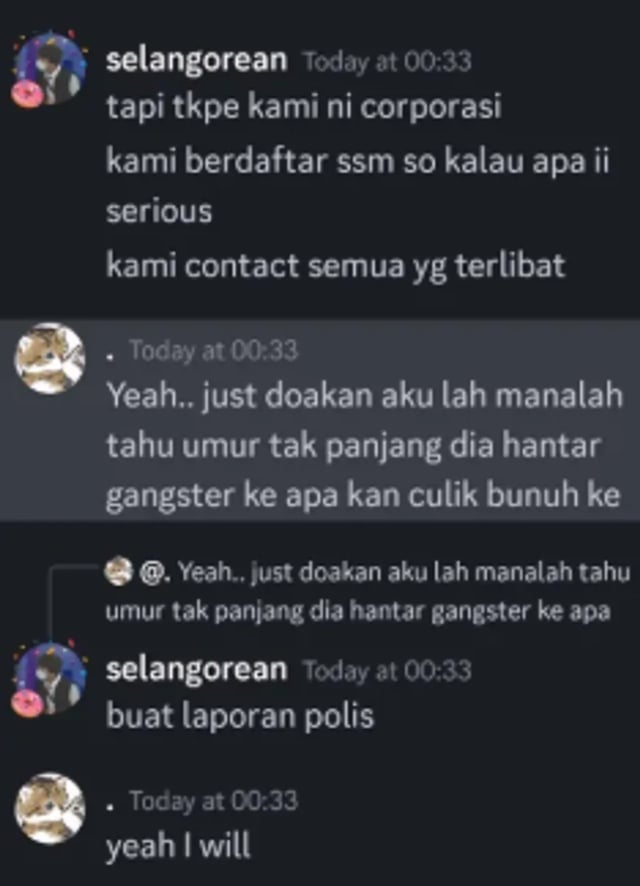
Task: Click the cat avatar on highlighted message
Action: pyautogui.click(x=50, y=358)
